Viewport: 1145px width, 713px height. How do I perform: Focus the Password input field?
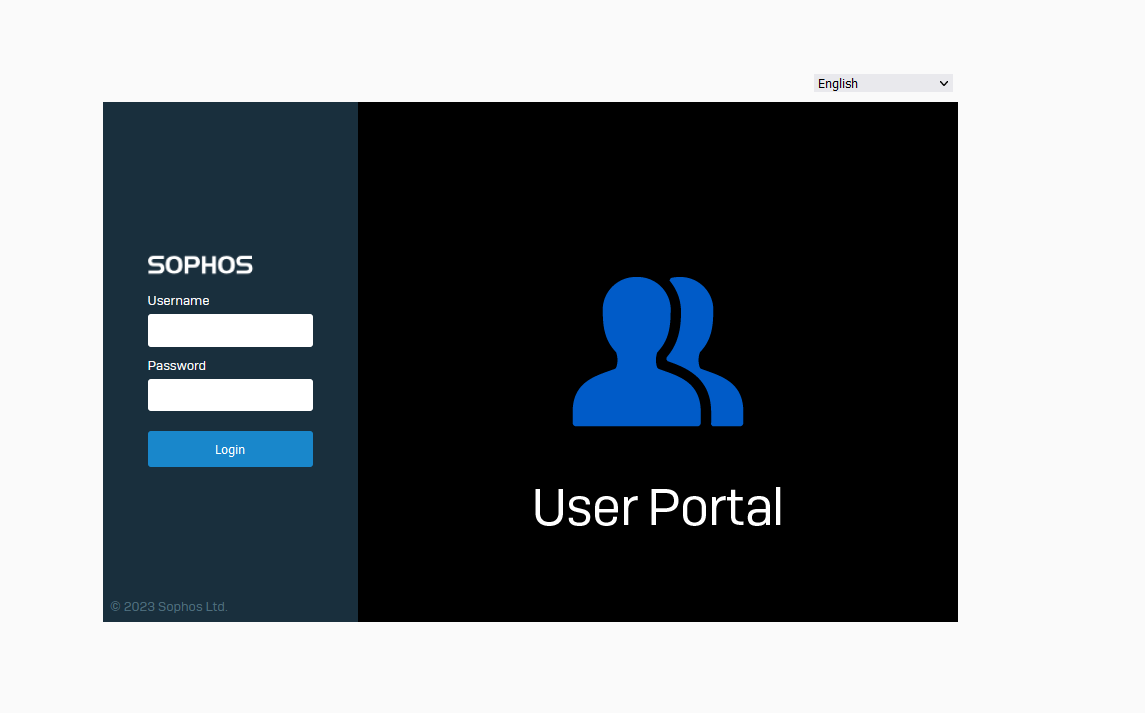point(230,394)
